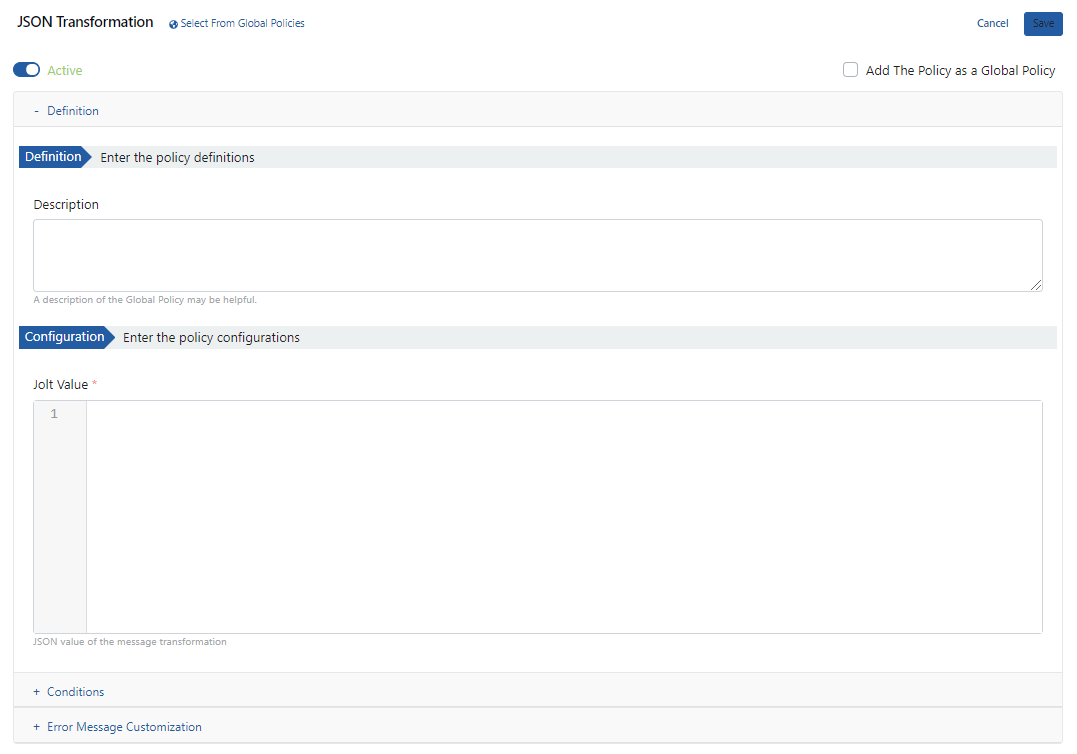Select the blue Definition step tag
Image resolution: width=1077 pixels, height=754 pixels.
[54, 157]
